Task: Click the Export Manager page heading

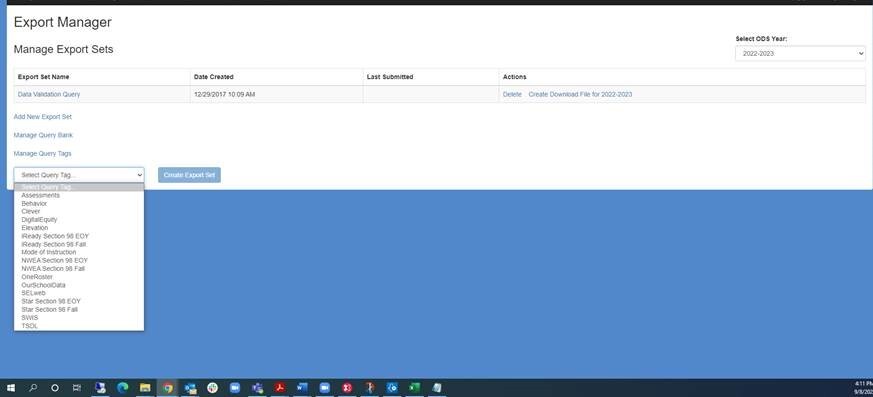Action: (x=62, y=22)
